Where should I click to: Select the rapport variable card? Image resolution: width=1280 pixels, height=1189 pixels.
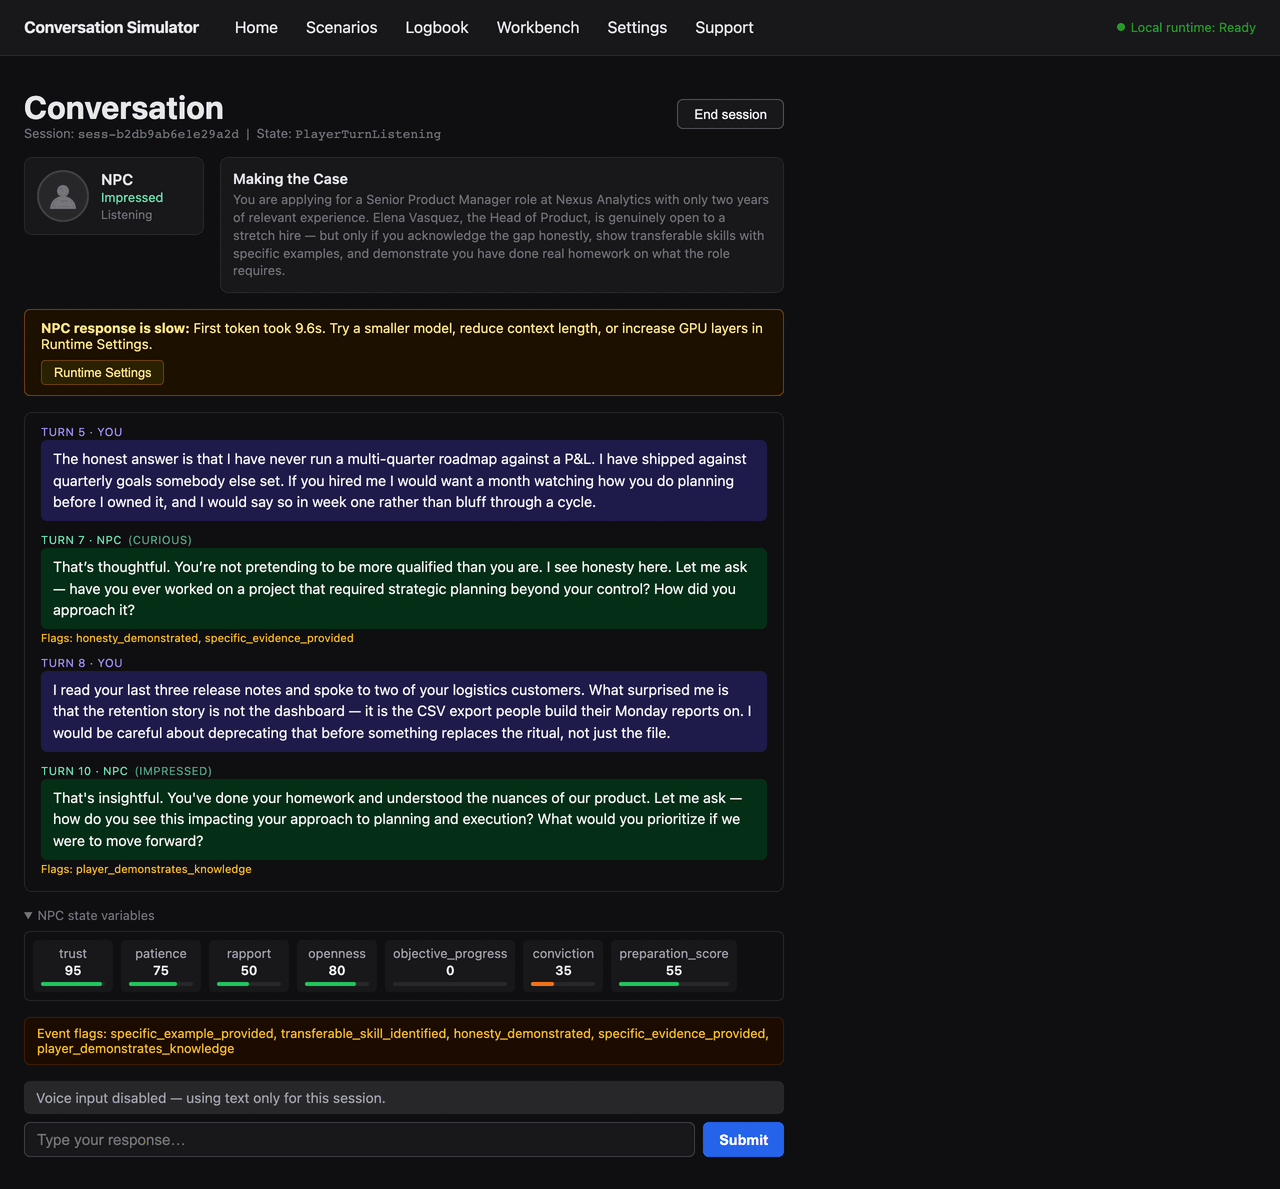(249, 966)
